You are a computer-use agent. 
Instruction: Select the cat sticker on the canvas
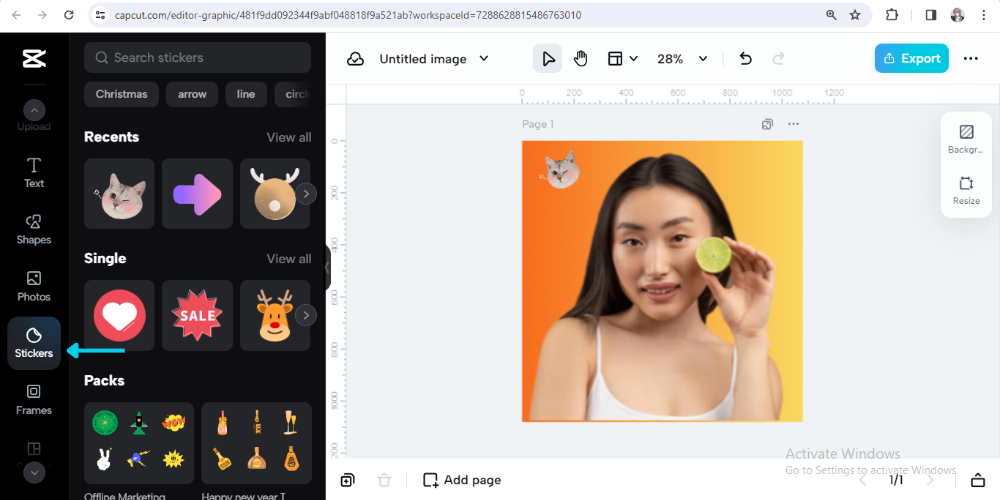[x=561, y=170]
